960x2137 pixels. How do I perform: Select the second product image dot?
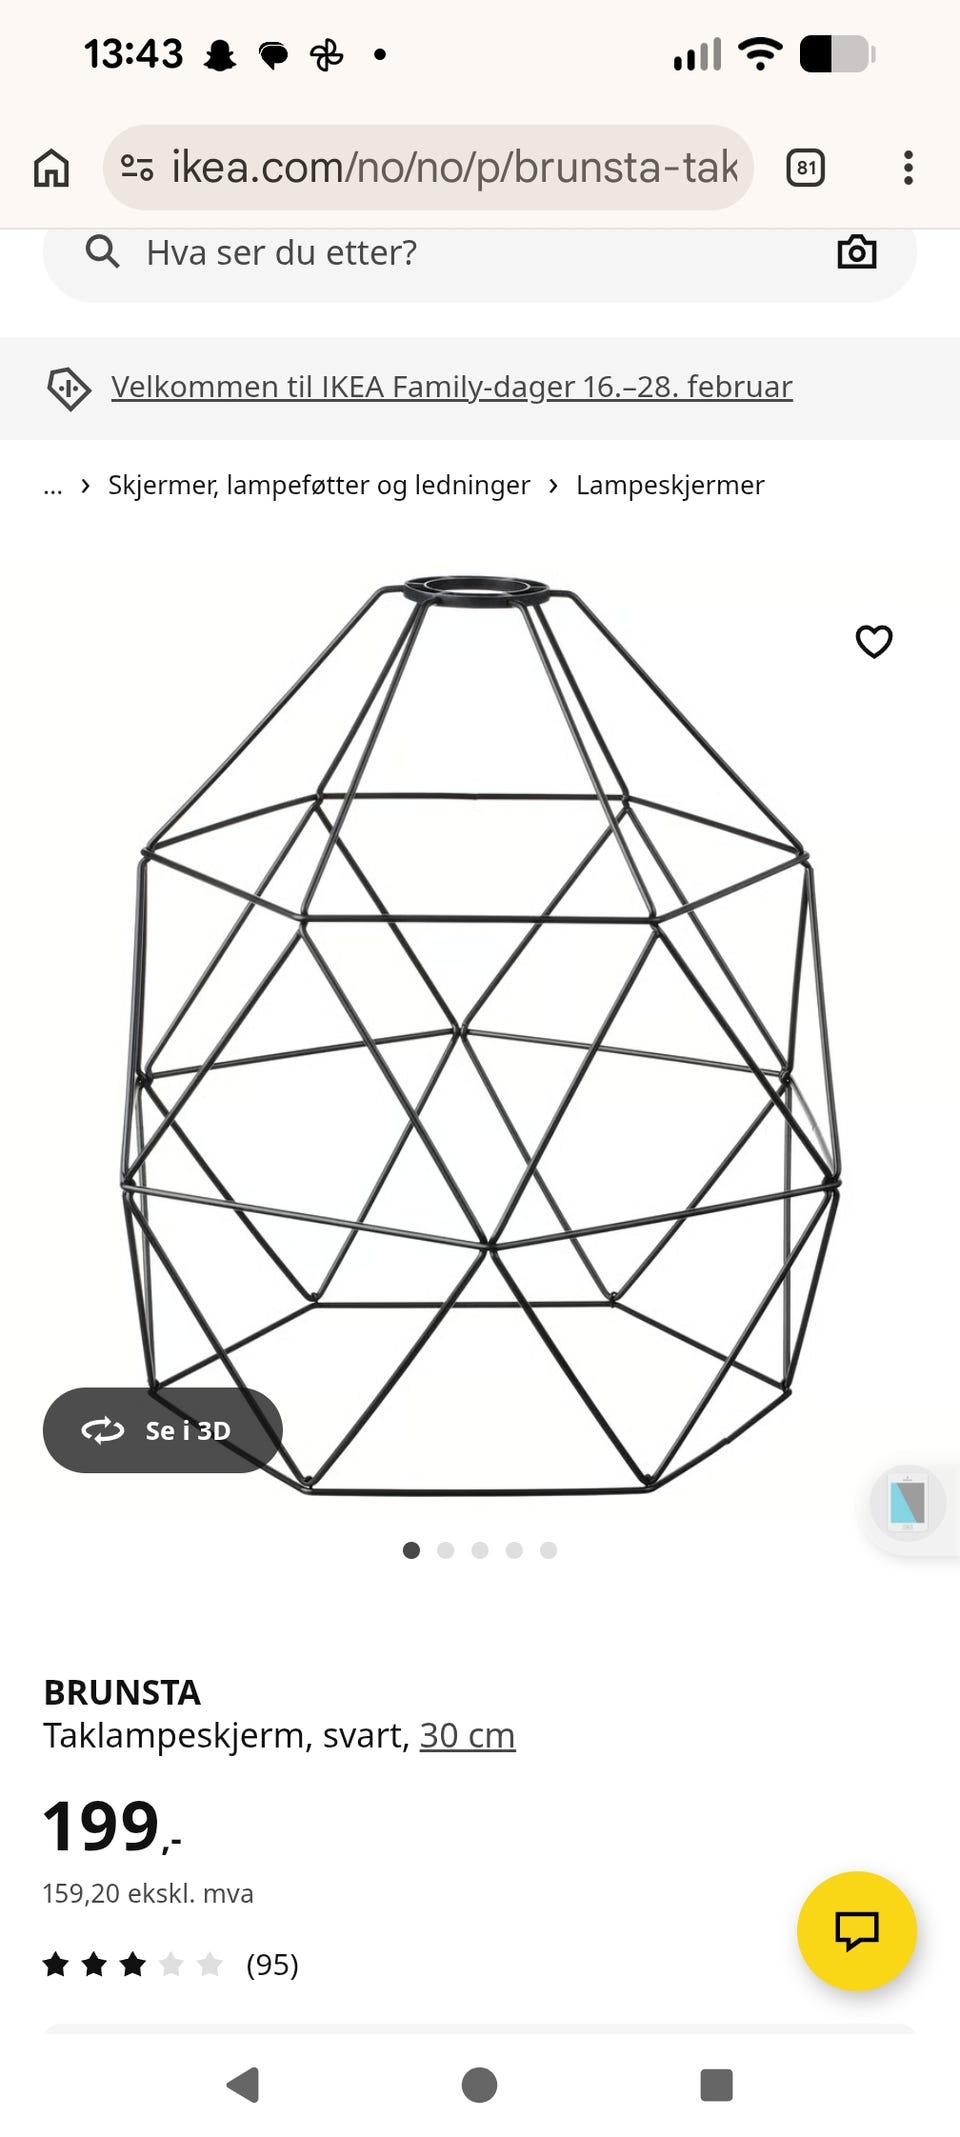pos(446,1550)
